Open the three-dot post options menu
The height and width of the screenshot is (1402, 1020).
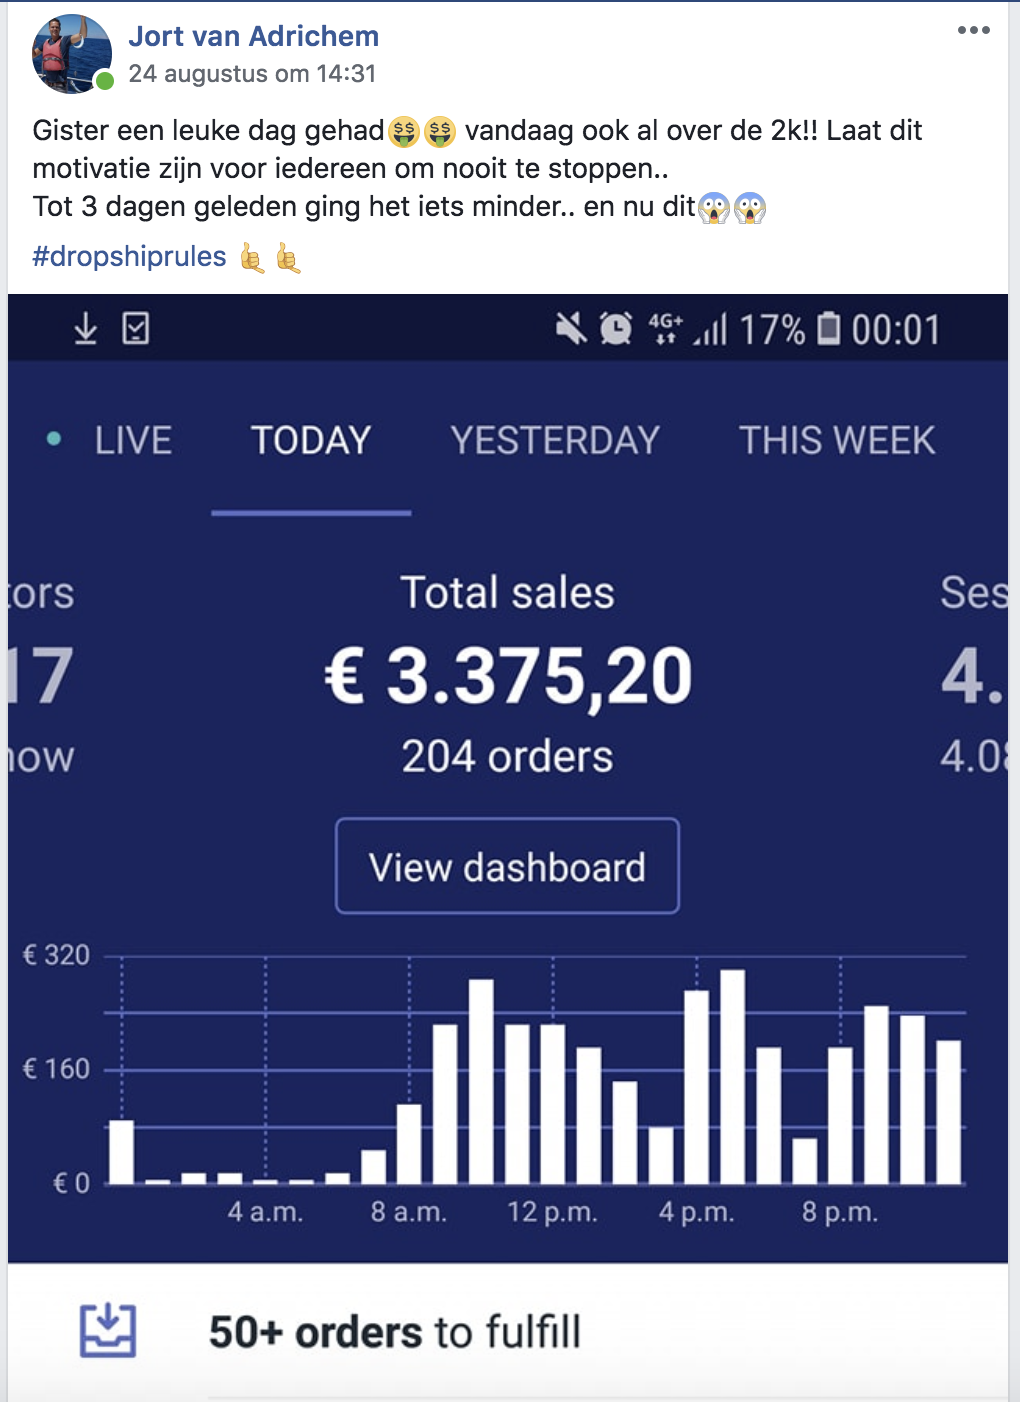(973, 30)
